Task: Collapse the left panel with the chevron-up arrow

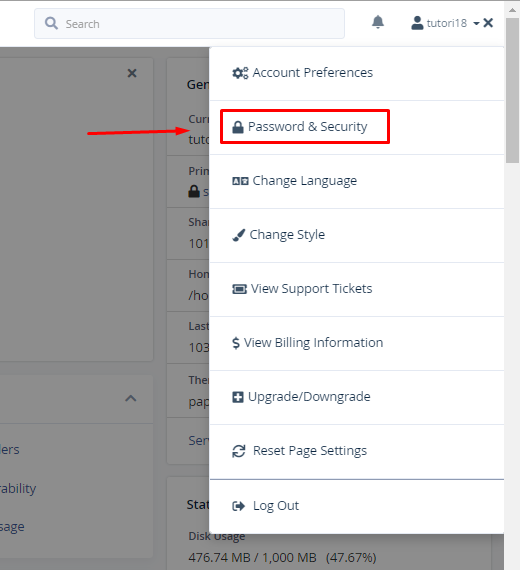Action: click(x=131, y=398)
